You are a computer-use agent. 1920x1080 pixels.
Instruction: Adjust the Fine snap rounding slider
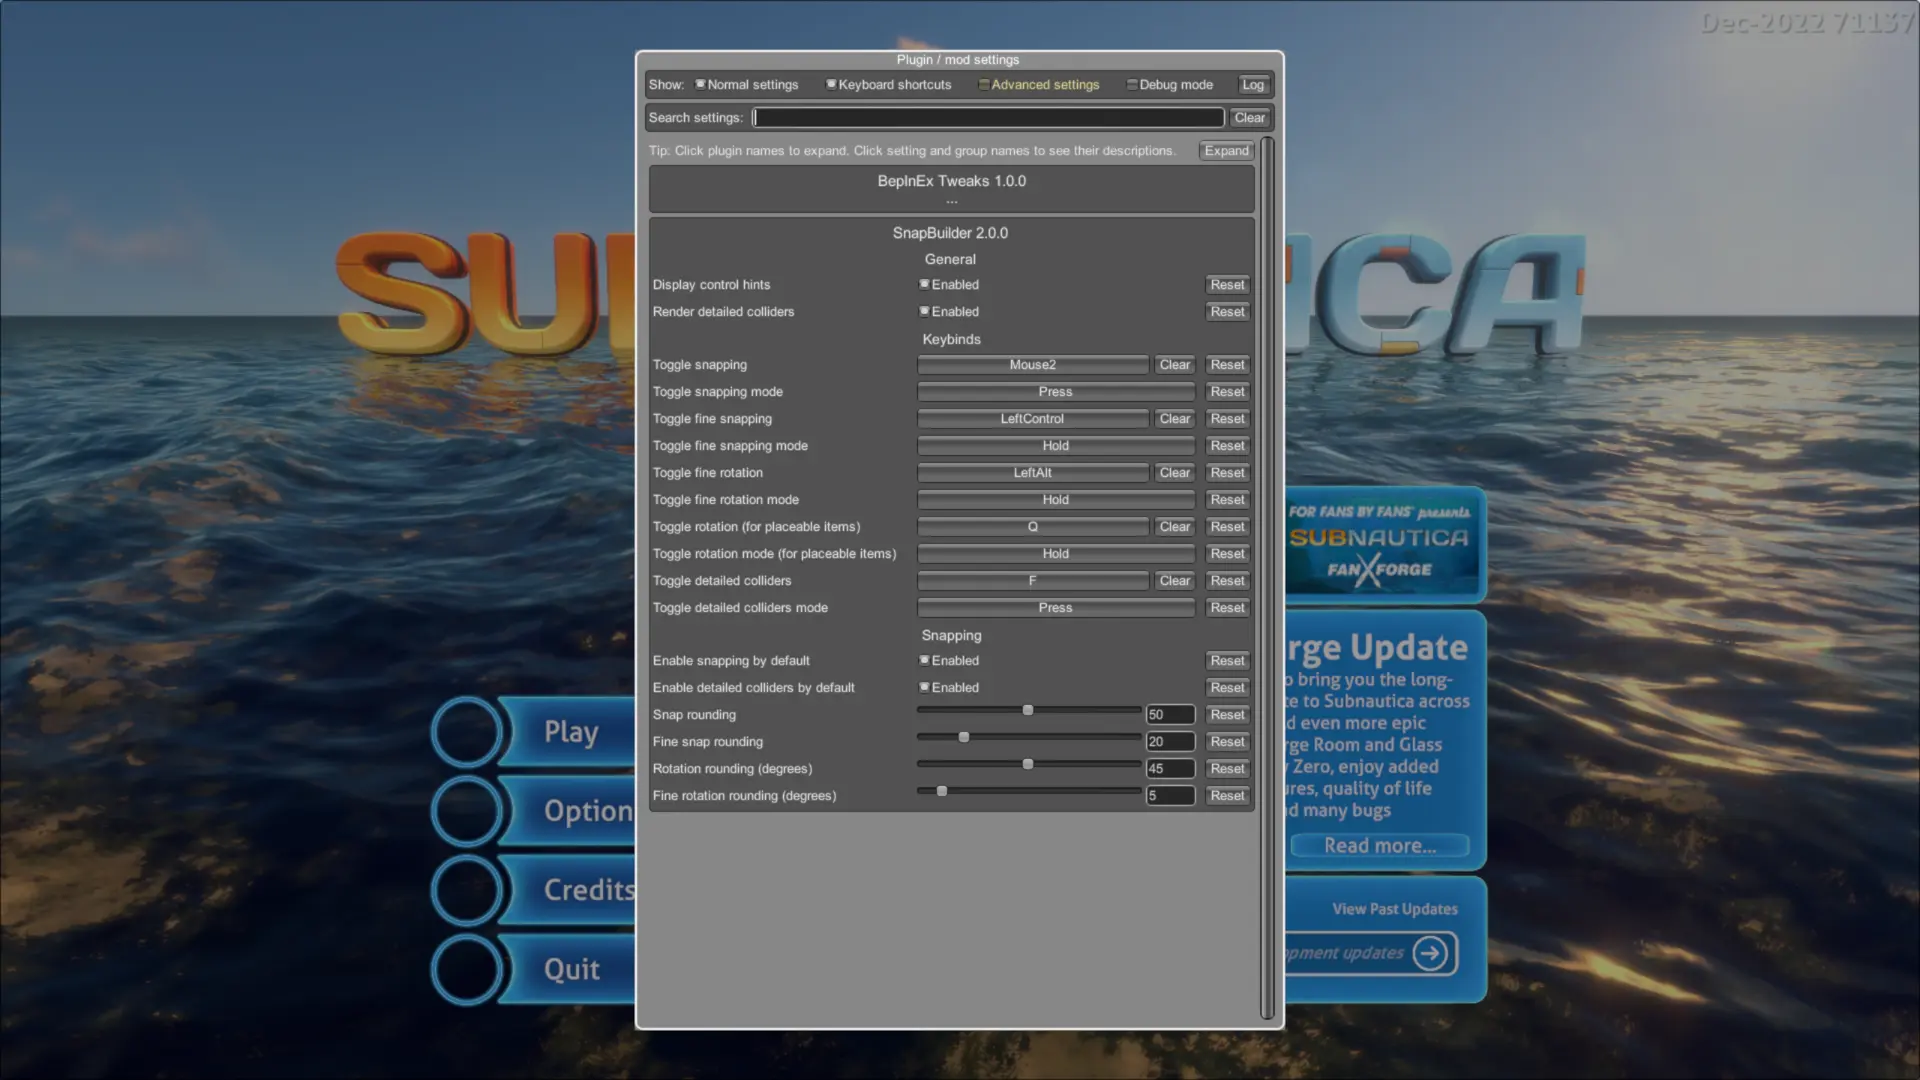coord(963,736)
